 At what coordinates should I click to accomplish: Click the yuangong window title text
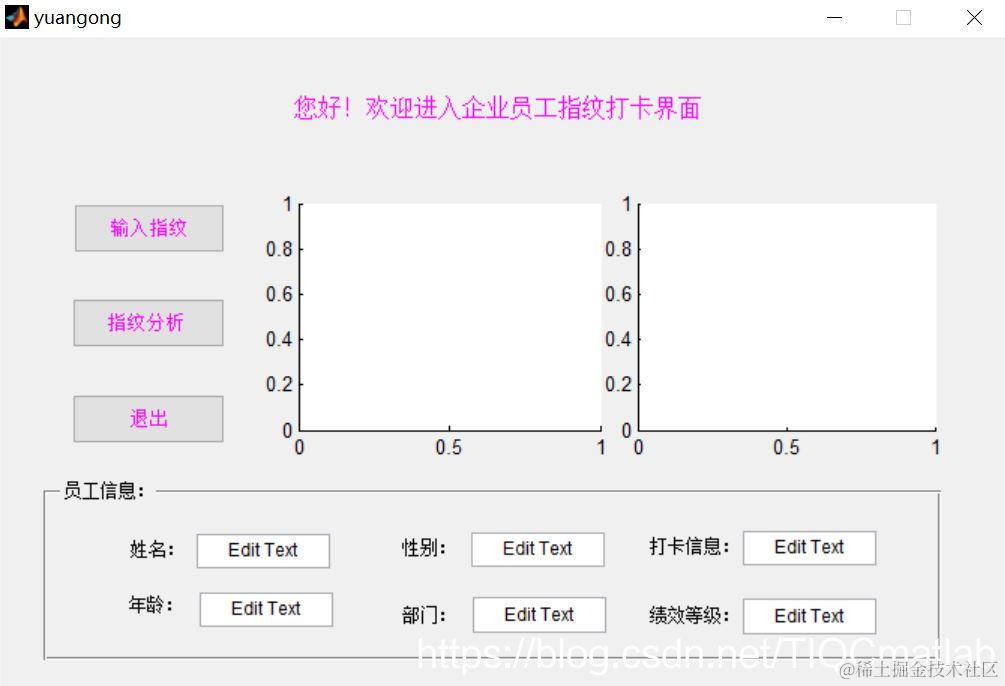pyautogui.click(x=77, y=16)
